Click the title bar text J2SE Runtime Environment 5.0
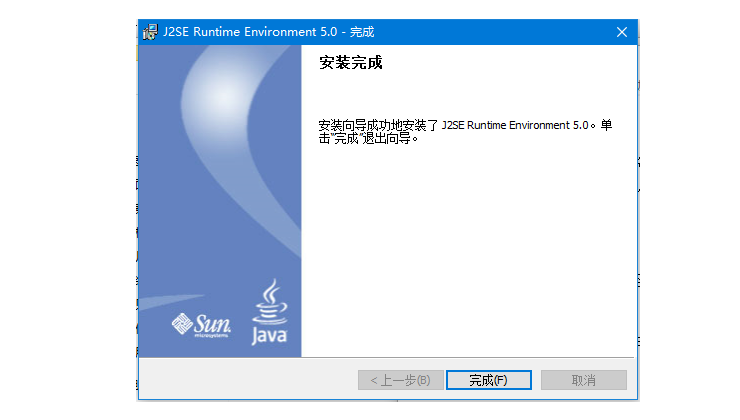 click(250, 32)
